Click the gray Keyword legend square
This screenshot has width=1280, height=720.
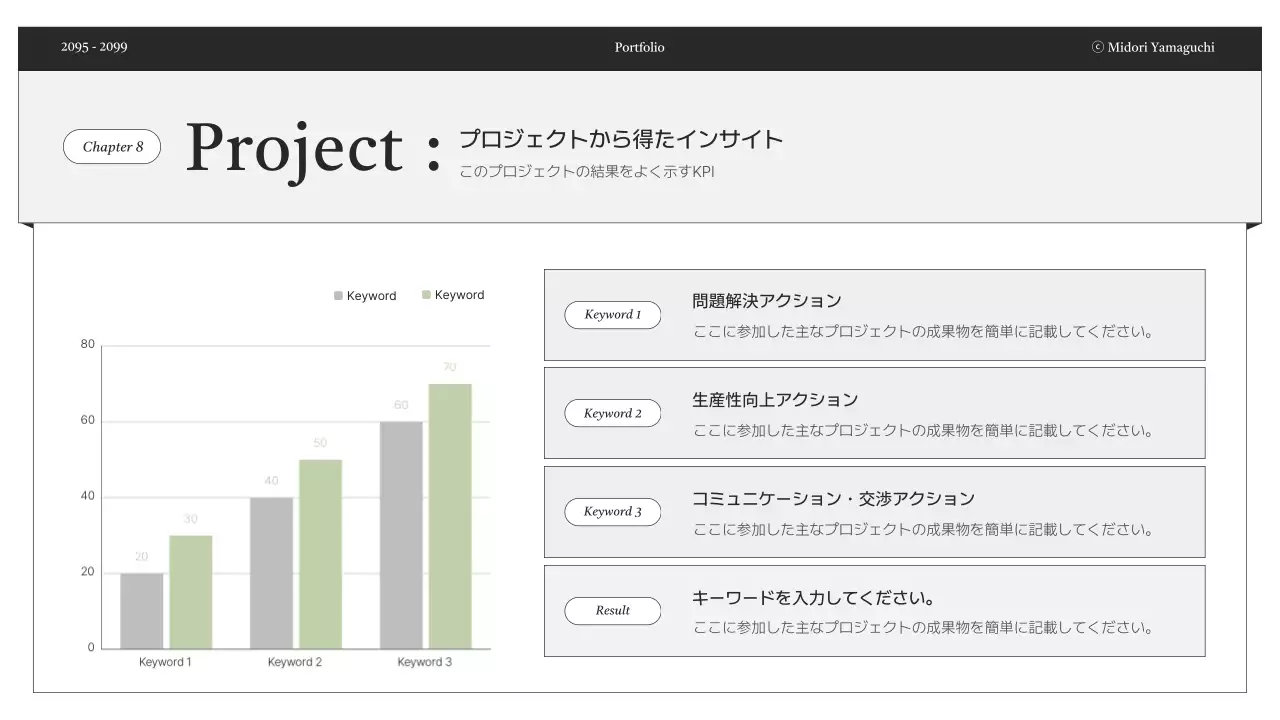(338, 296)
